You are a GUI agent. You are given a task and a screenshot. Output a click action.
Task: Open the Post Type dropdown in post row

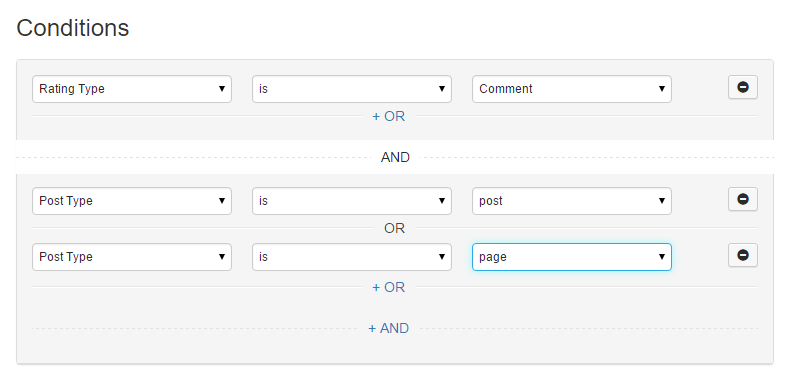coord(132,201)
